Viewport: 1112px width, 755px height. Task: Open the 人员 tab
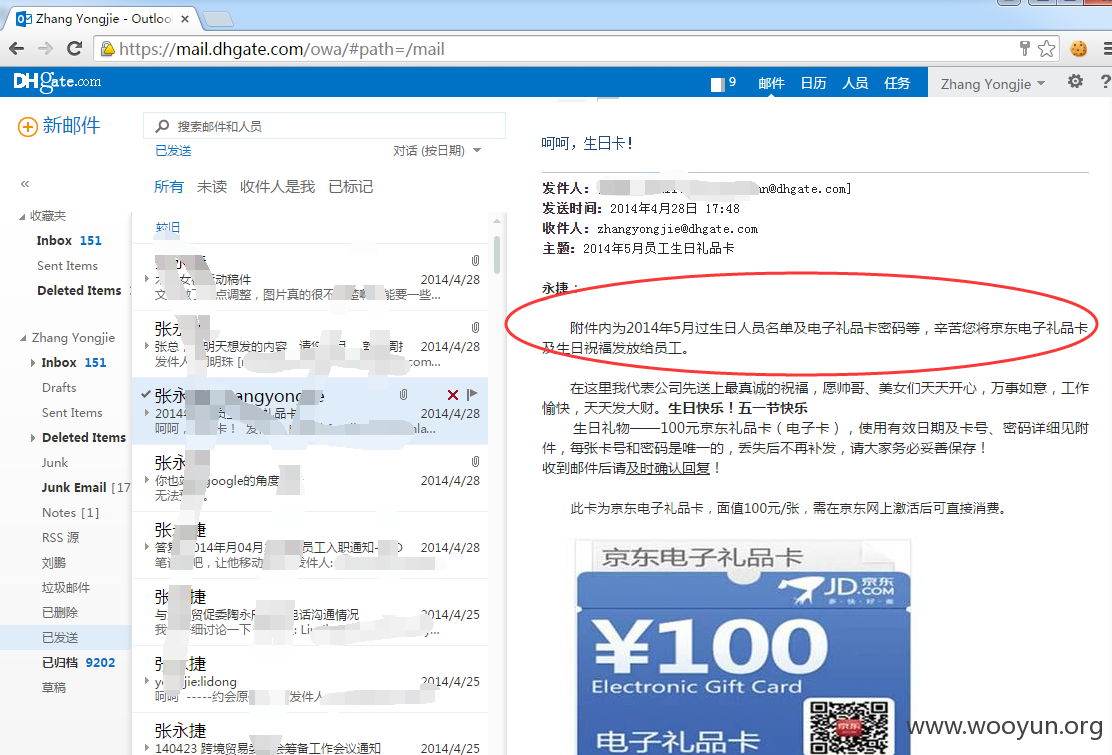click(x=855, y=83)
